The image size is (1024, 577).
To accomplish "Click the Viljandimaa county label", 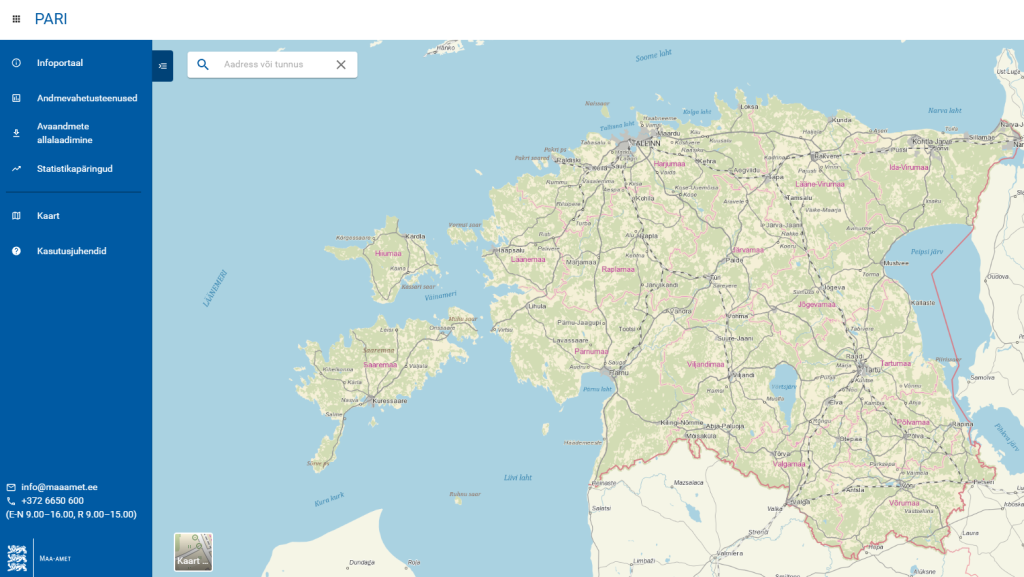I will [x=705, y=364].
